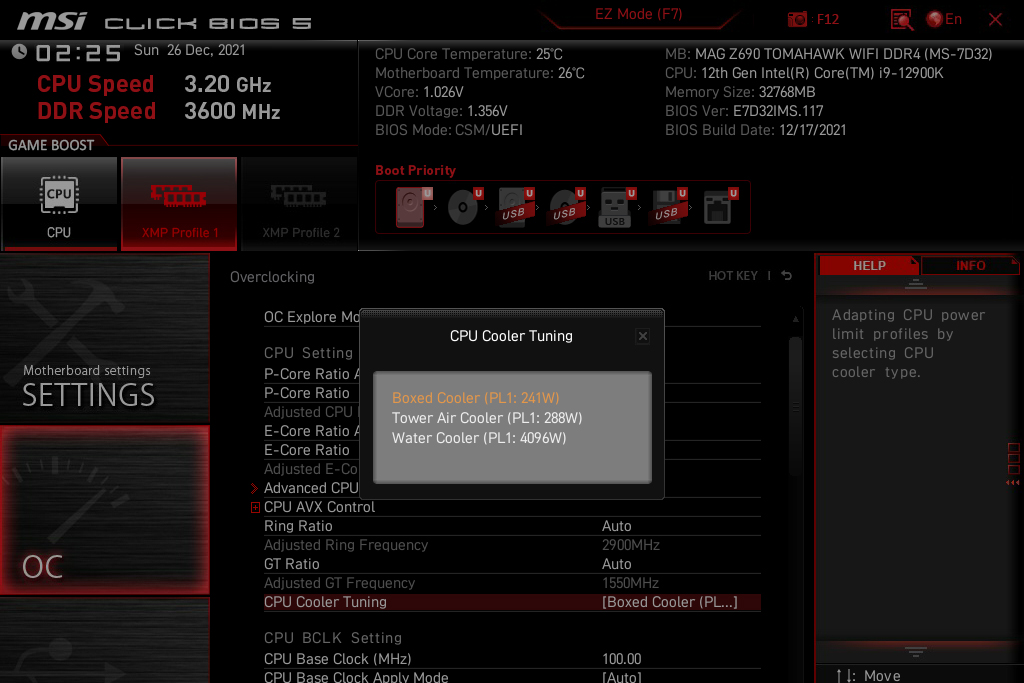
Task: Click the clock icon beside the time
Action: click(19, 52)
